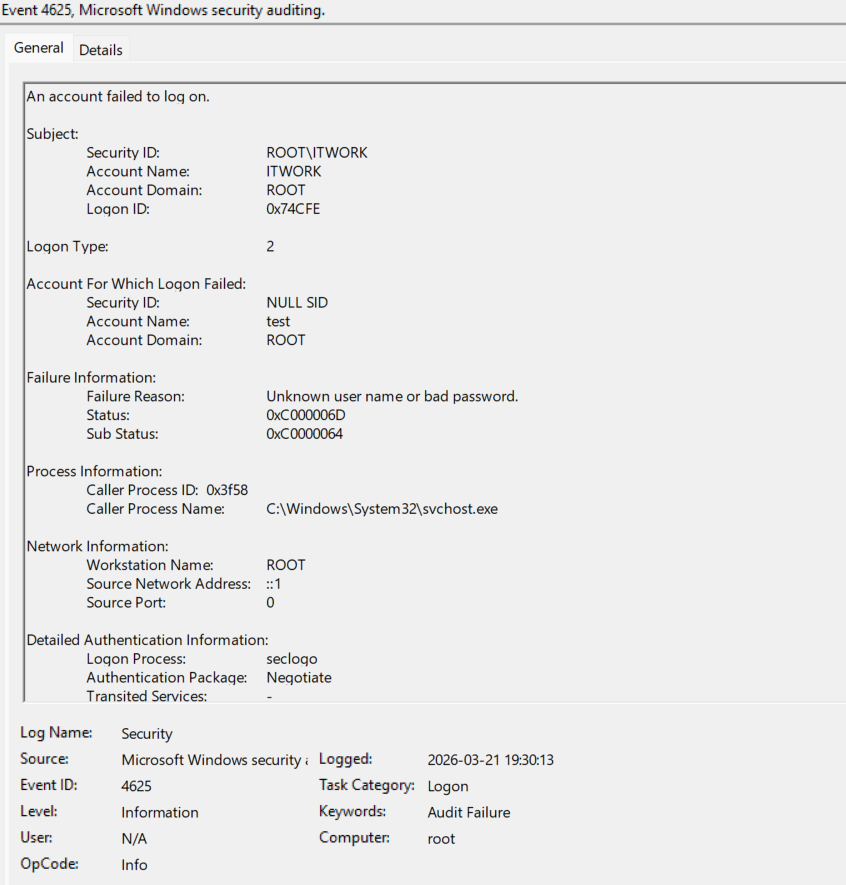This screenshot has width=846, height=885.
Task: Click the Keywords field showing Audit Failure
Action: 468,812
